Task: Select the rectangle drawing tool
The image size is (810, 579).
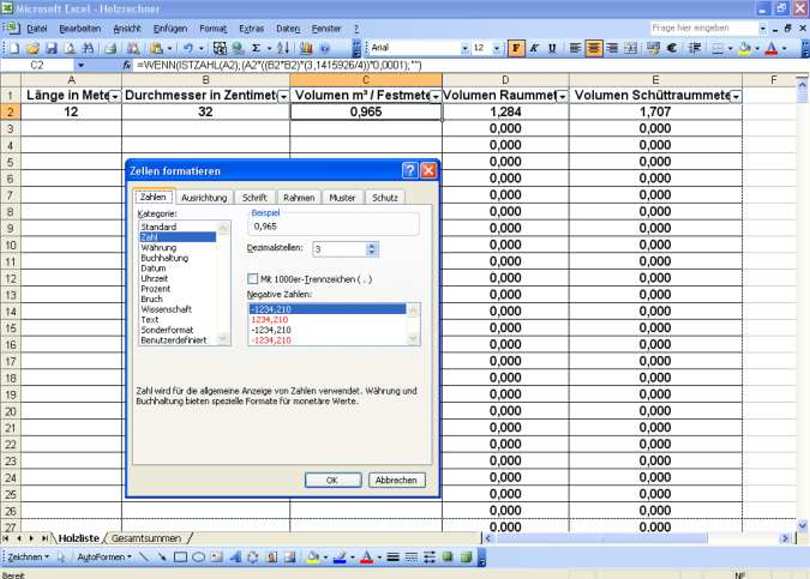Action: point(181,557)
